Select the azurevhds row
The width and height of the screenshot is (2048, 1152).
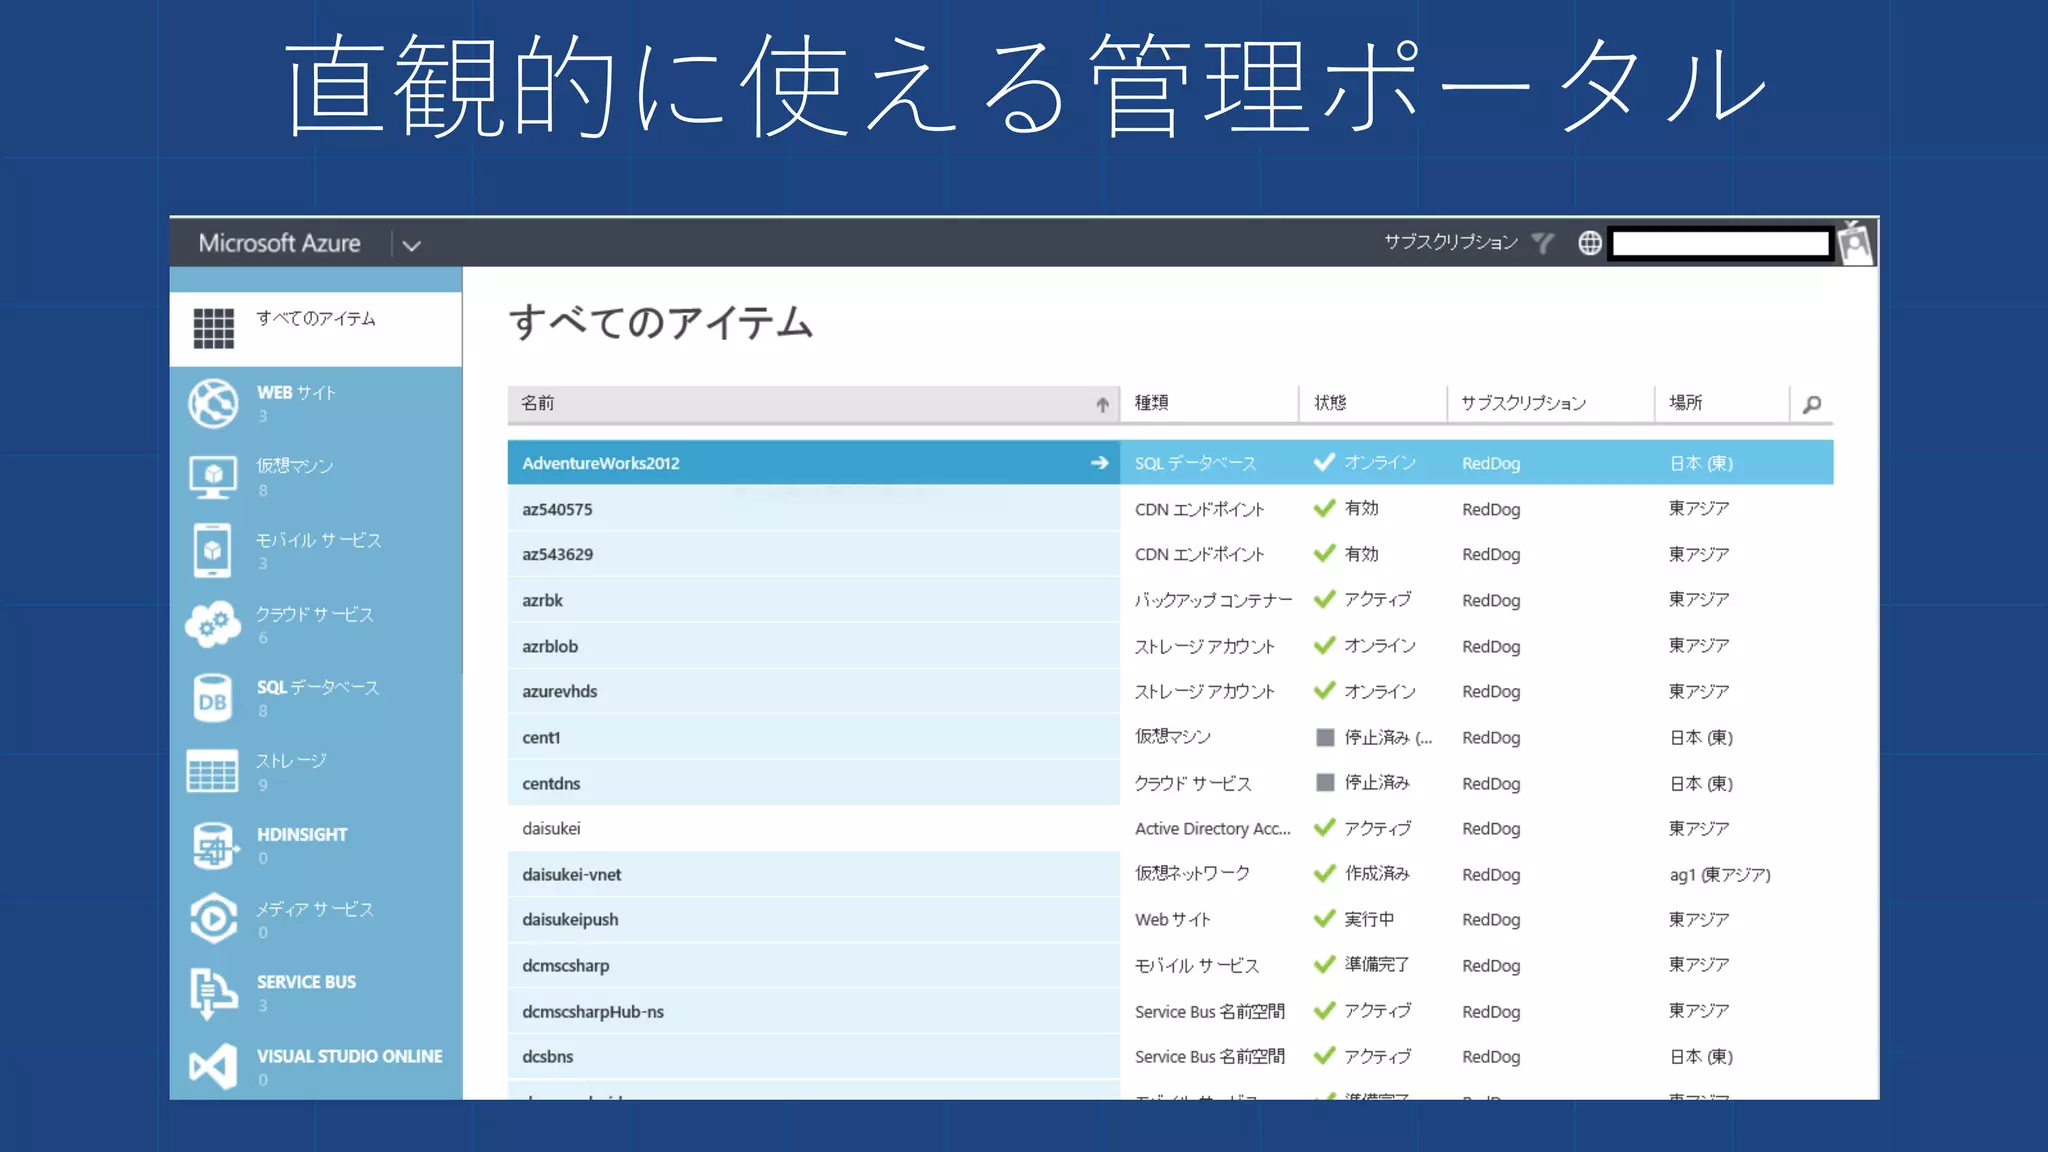coord(1170,691)
